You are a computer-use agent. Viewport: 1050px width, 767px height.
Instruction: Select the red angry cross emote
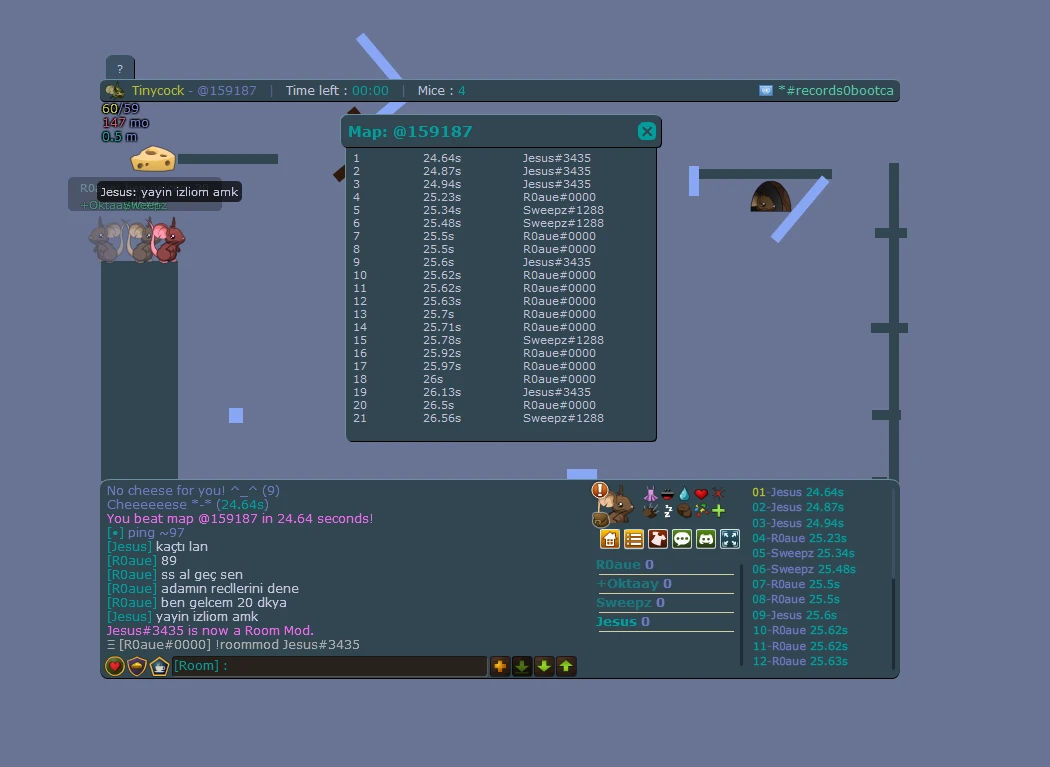pos(718,494)
